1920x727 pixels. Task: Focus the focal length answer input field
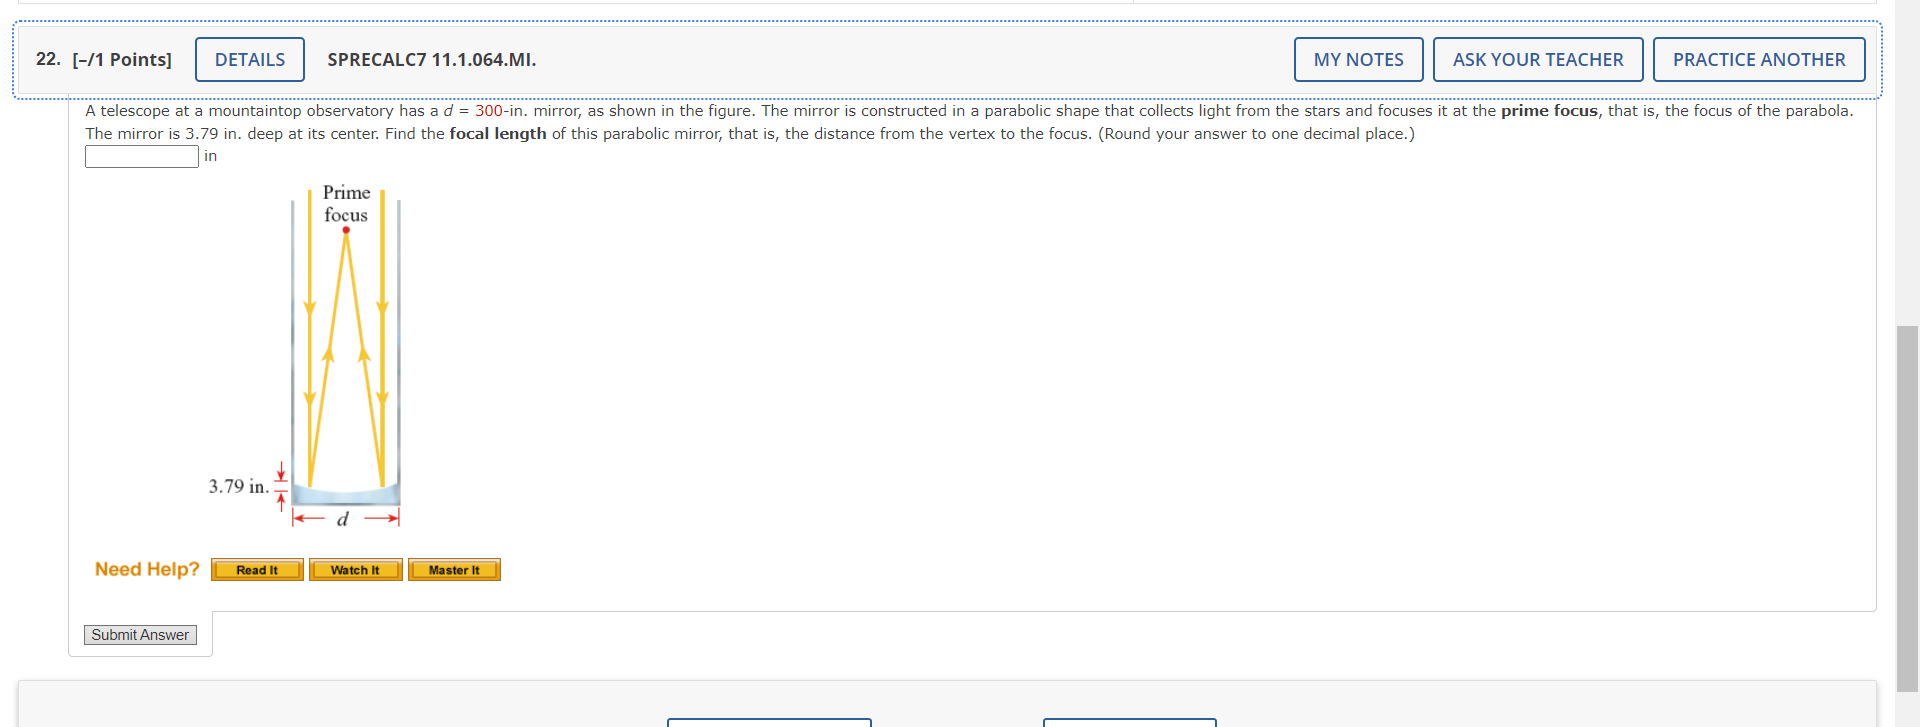[142, 157]
